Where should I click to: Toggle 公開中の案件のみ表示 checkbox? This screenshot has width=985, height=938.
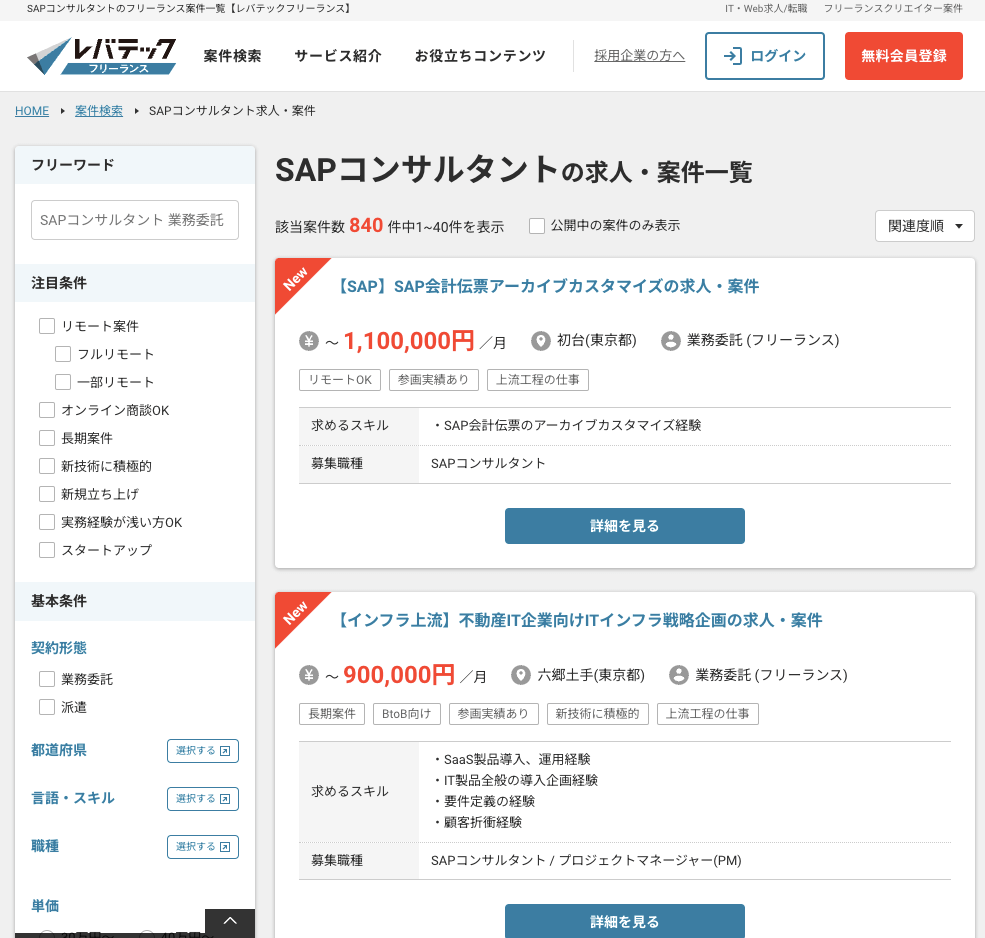coord(537,226)
